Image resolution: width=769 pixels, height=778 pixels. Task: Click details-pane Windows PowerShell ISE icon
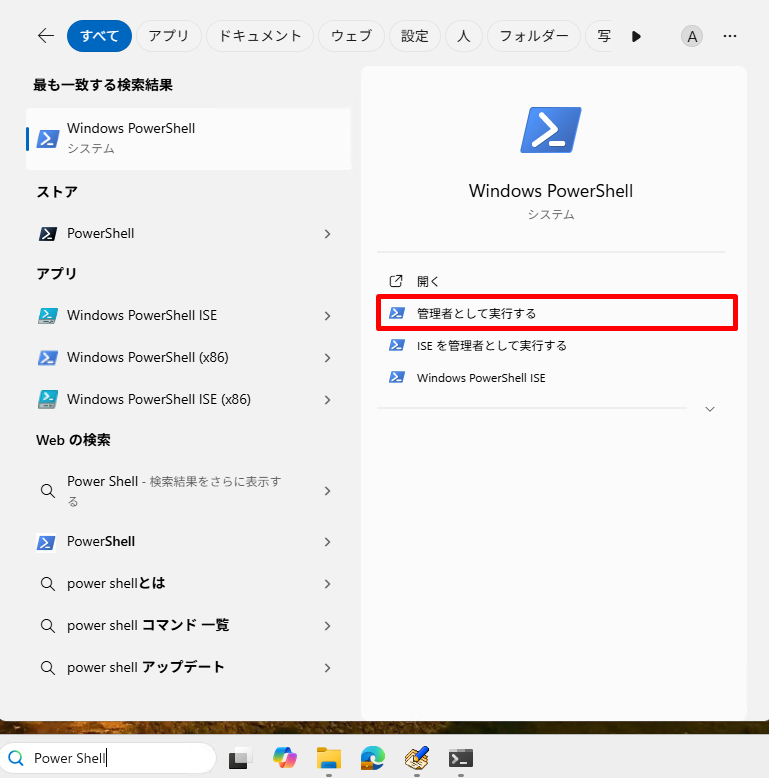[396, 378]
